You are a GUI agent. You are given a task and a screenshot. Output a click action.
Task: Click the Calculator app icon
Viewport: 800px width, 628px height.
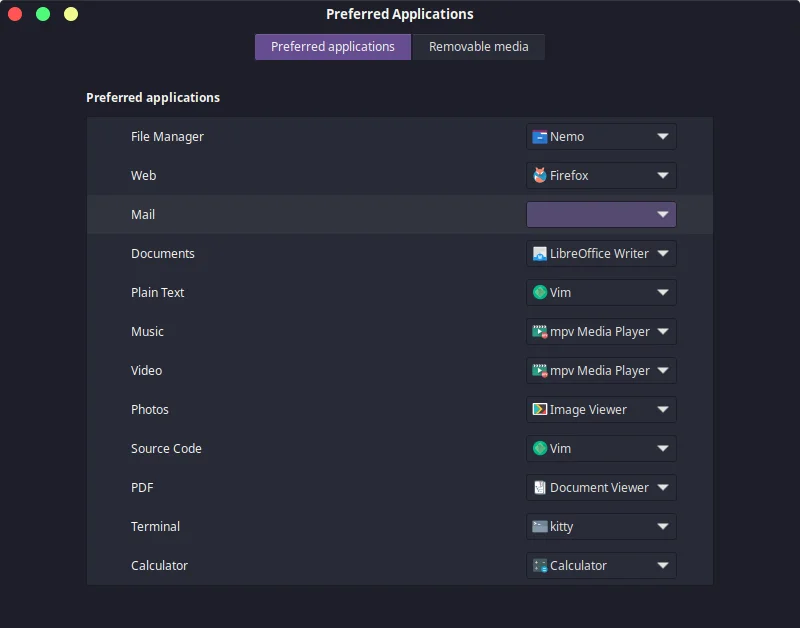(539, 565)
